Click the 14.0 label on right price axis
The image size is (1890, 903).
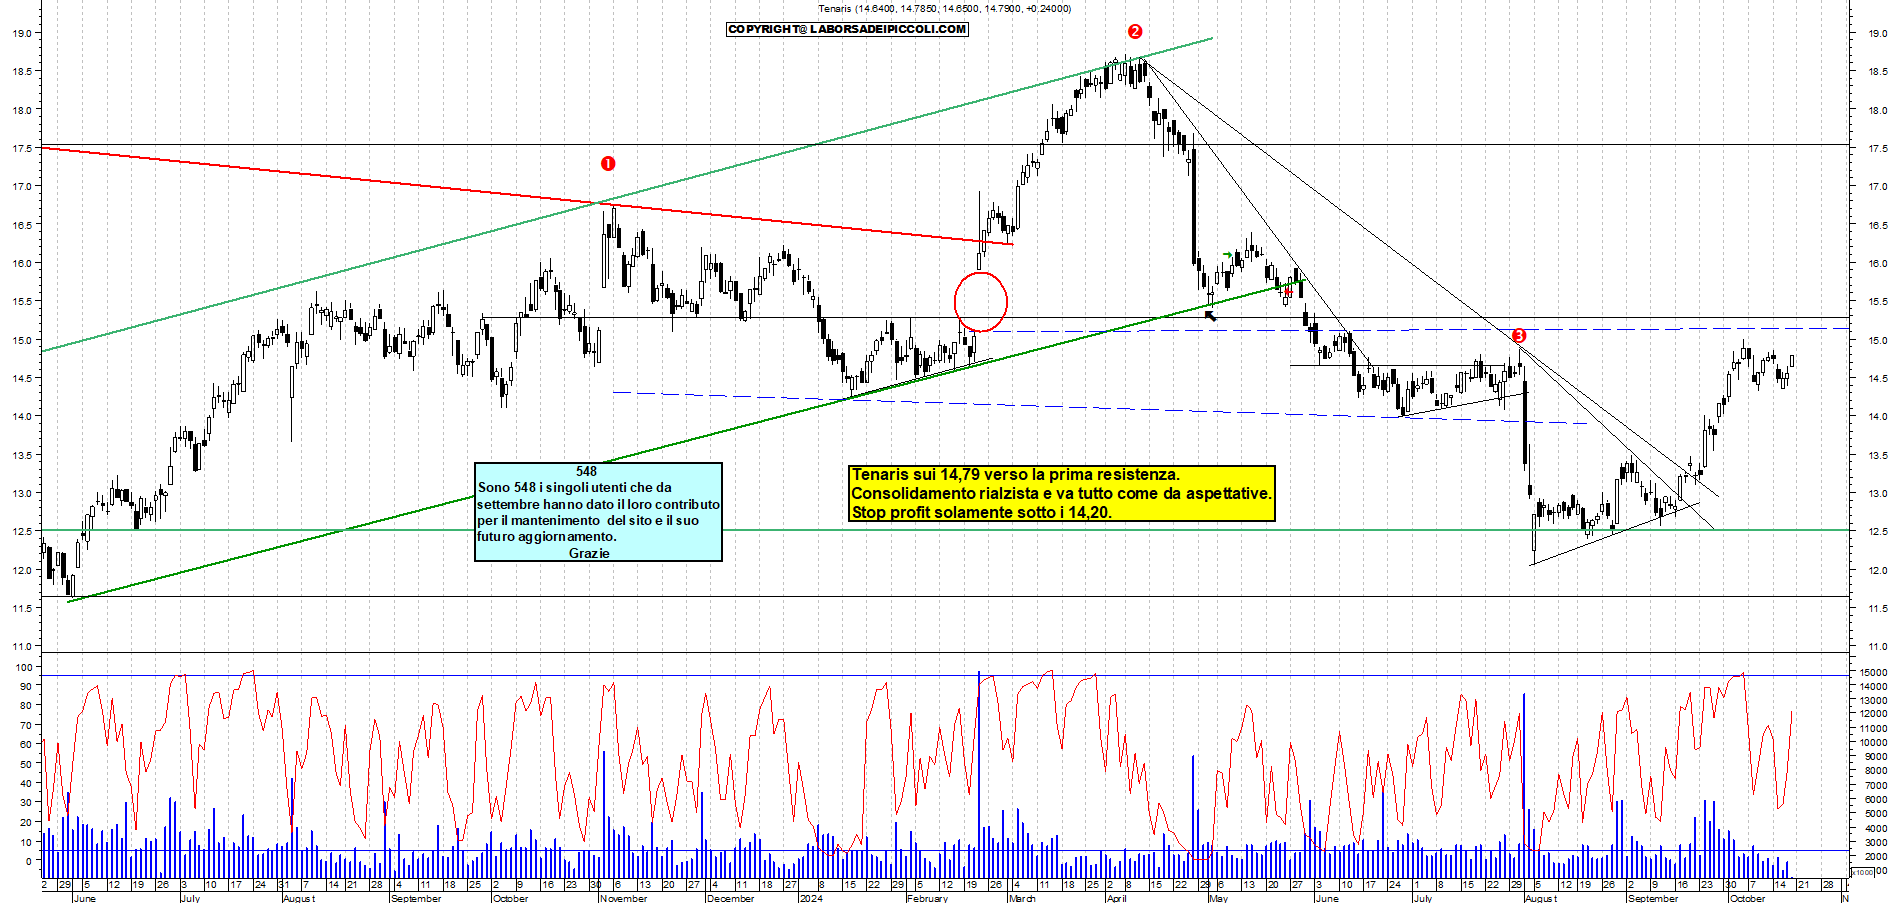pos(1877,417)
